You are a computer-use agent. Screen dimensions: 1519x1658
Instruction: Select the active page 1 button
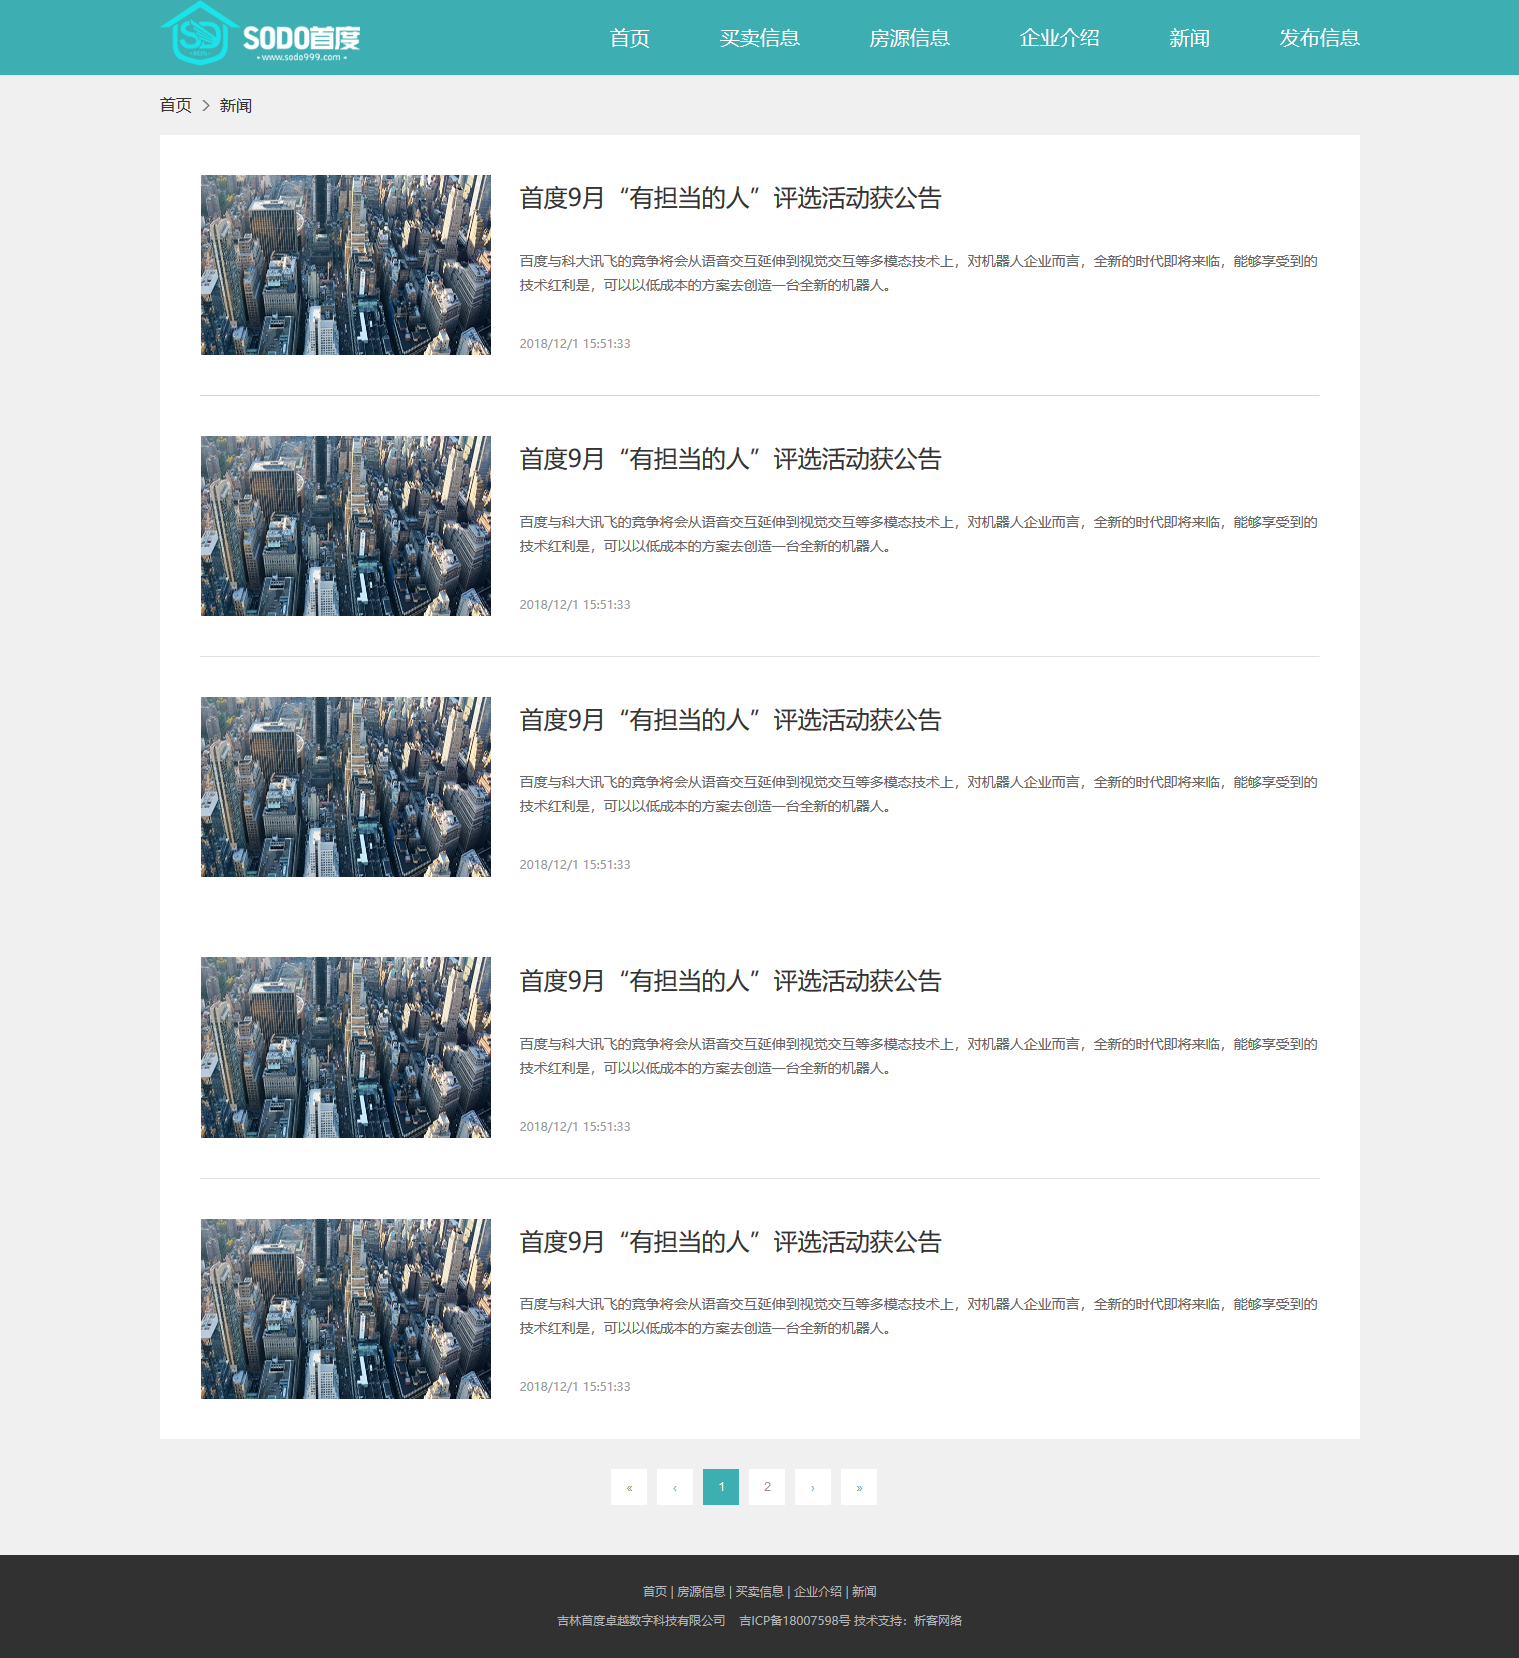pos(721,1487)
